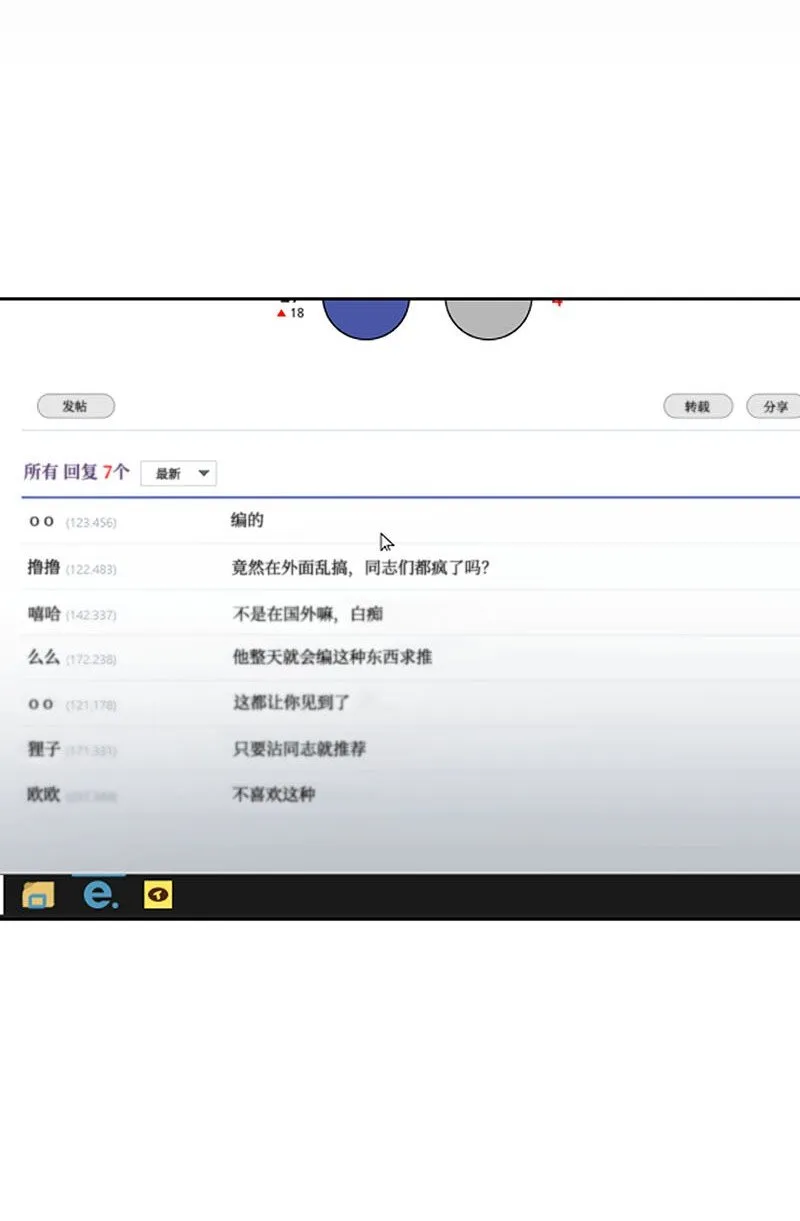The image size is (800, 1221).
Task: Click username O O with ID 121.178
Action: point(41,704)
